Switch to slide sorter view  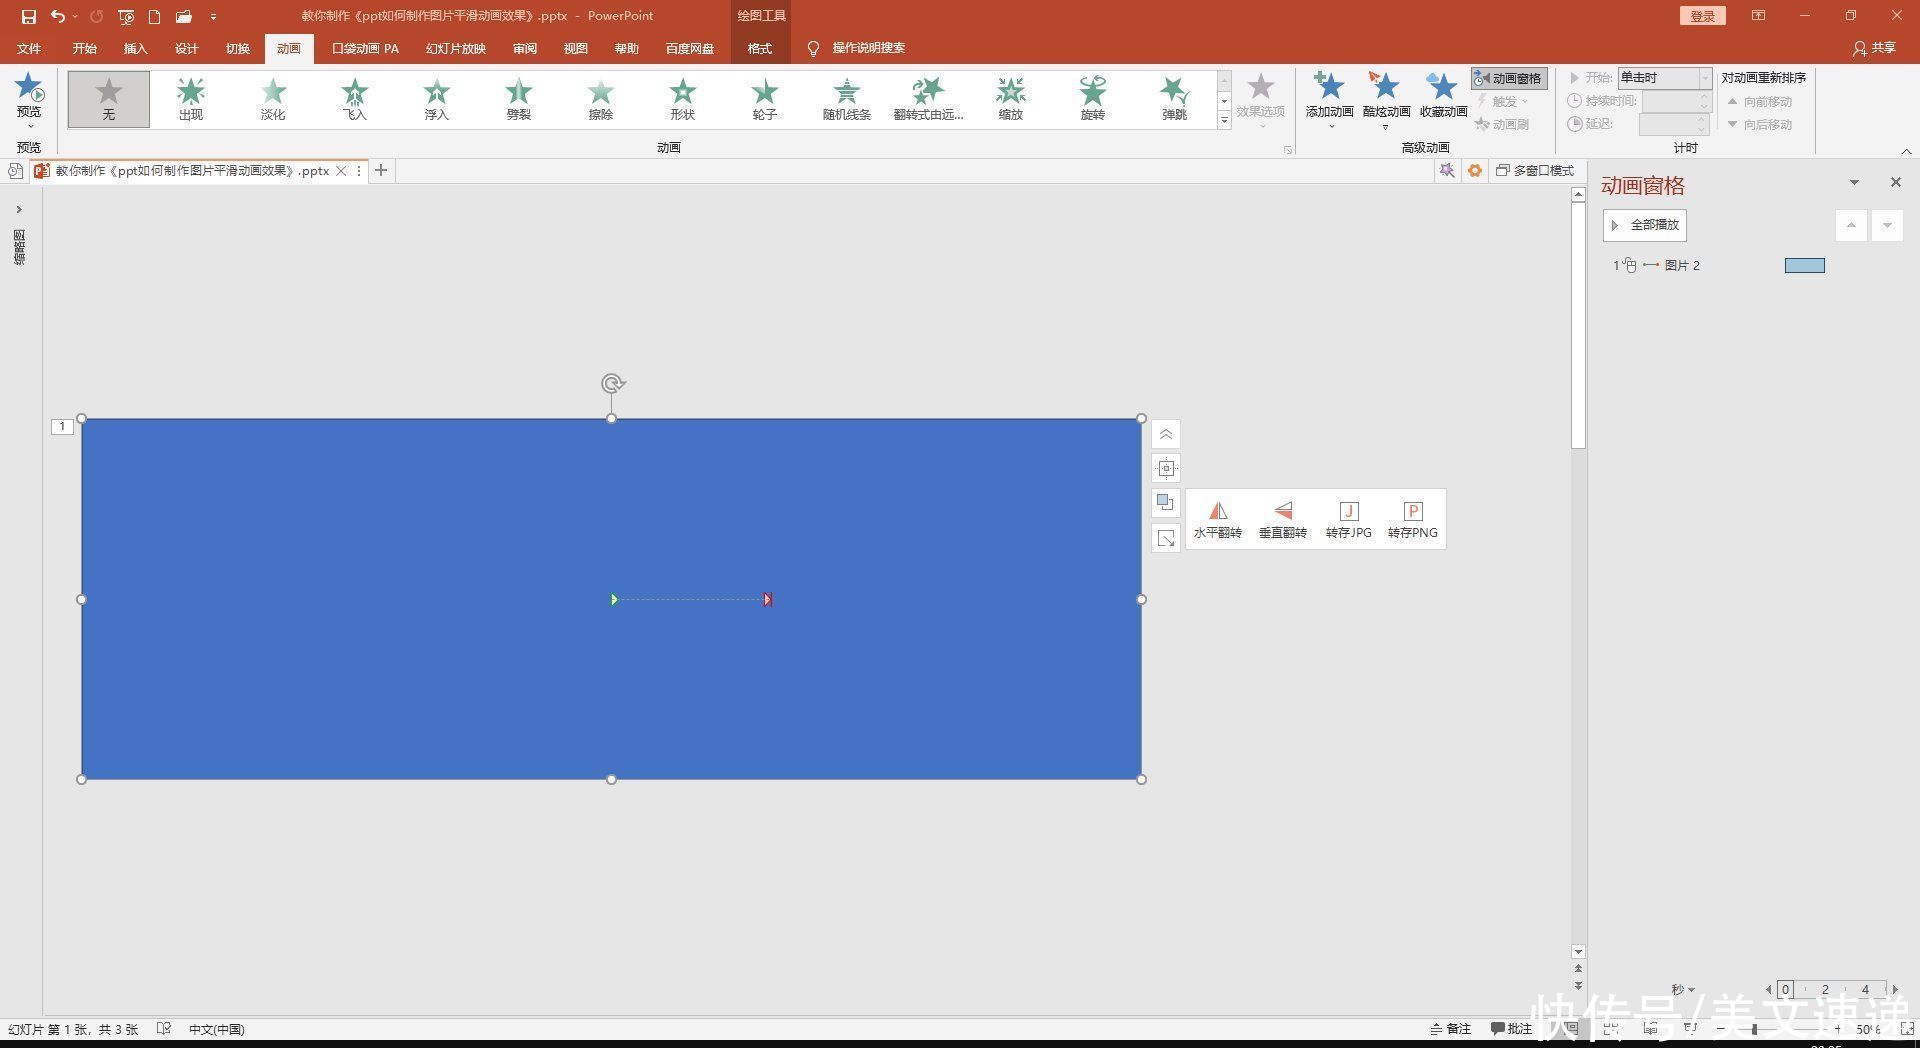(x=1611, y=1028)
